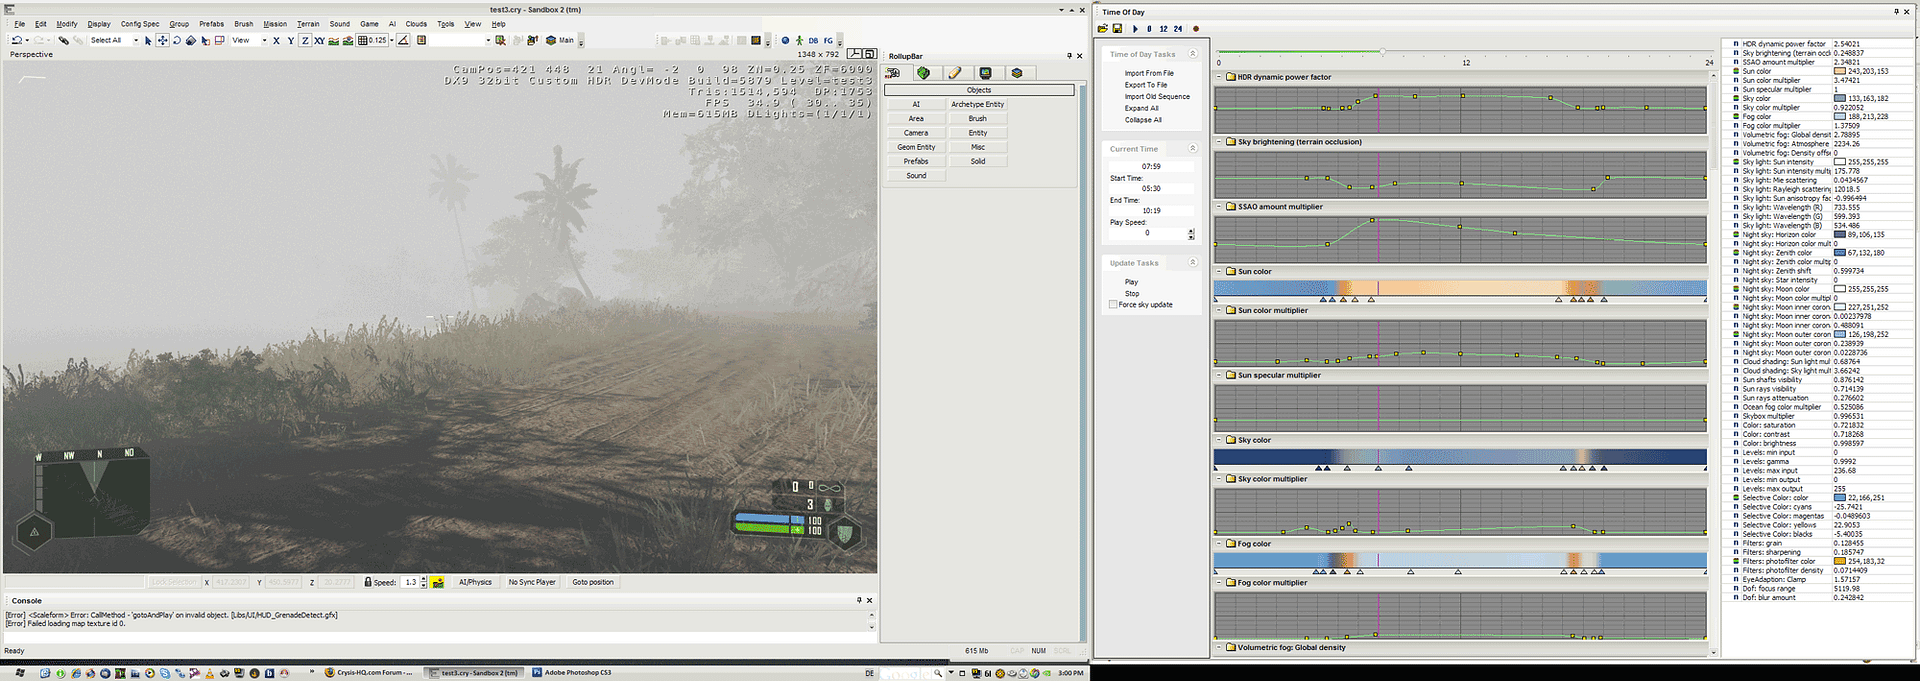Click the Import From File link
Screen dimensions: 1920x681
1148,73
